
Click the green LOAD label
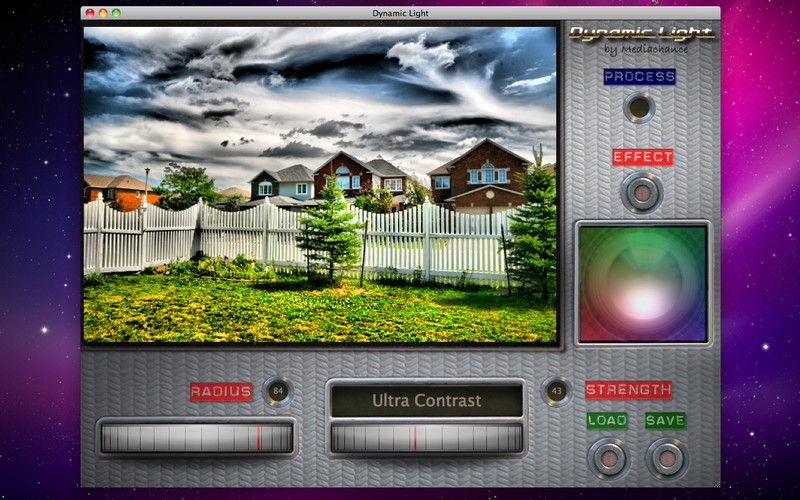[x=607, y=420]
